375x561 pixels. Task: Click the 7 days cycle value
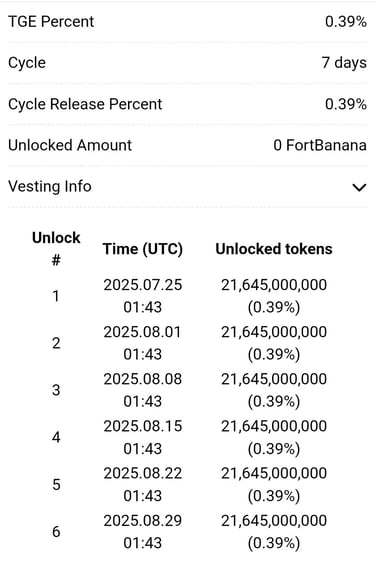pyautogui.click(x=344, y=63)
